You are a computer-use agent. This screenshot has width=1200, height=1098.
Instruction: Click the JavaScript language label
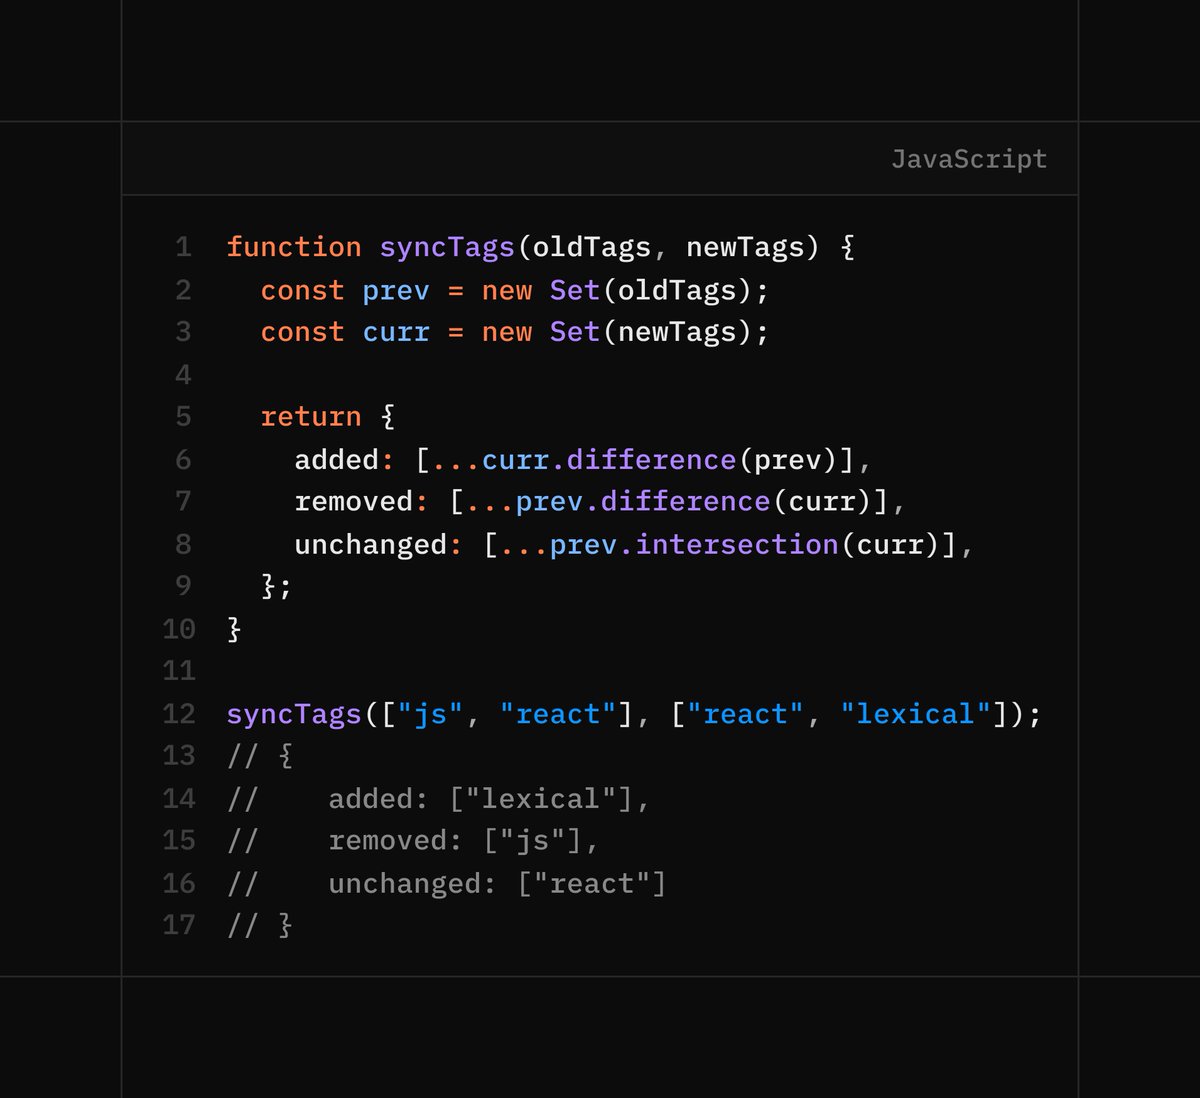click(969, 159)
